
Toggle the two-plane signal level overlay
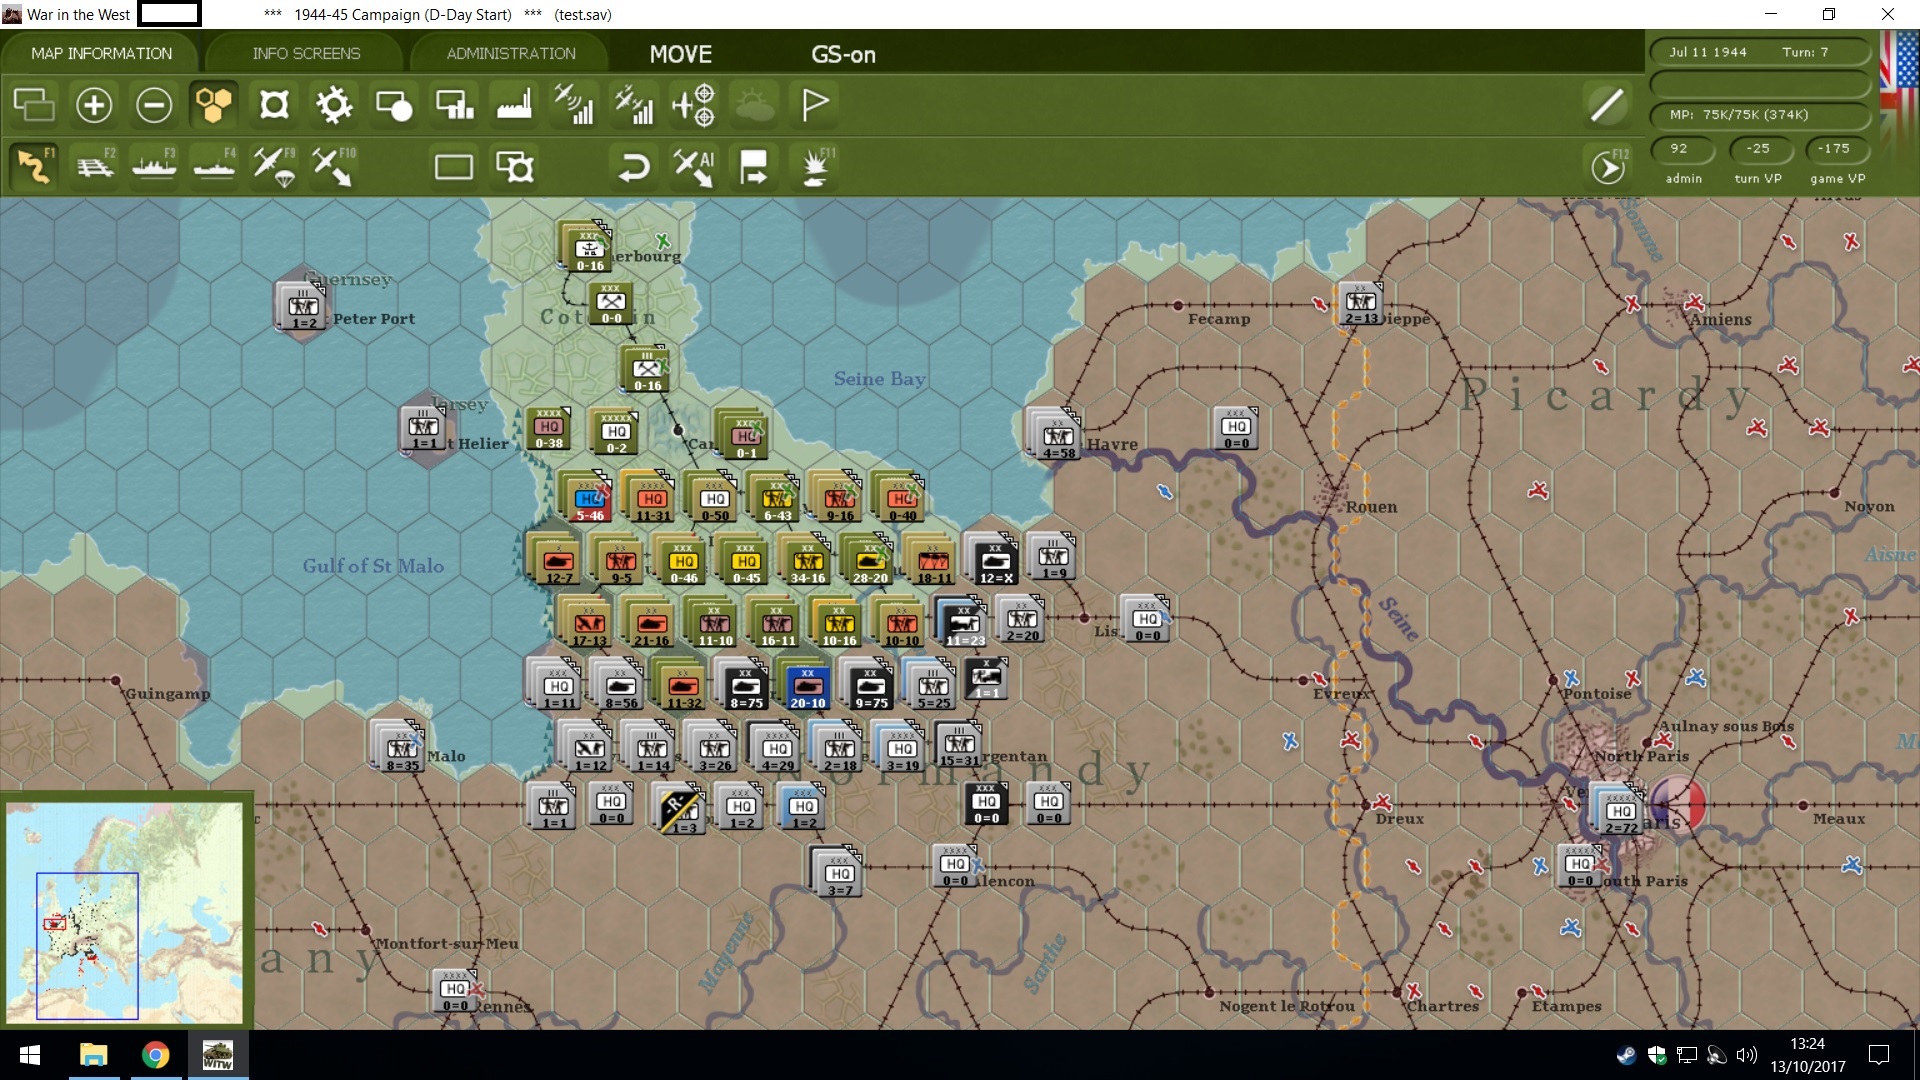click(x=634, y=104)
